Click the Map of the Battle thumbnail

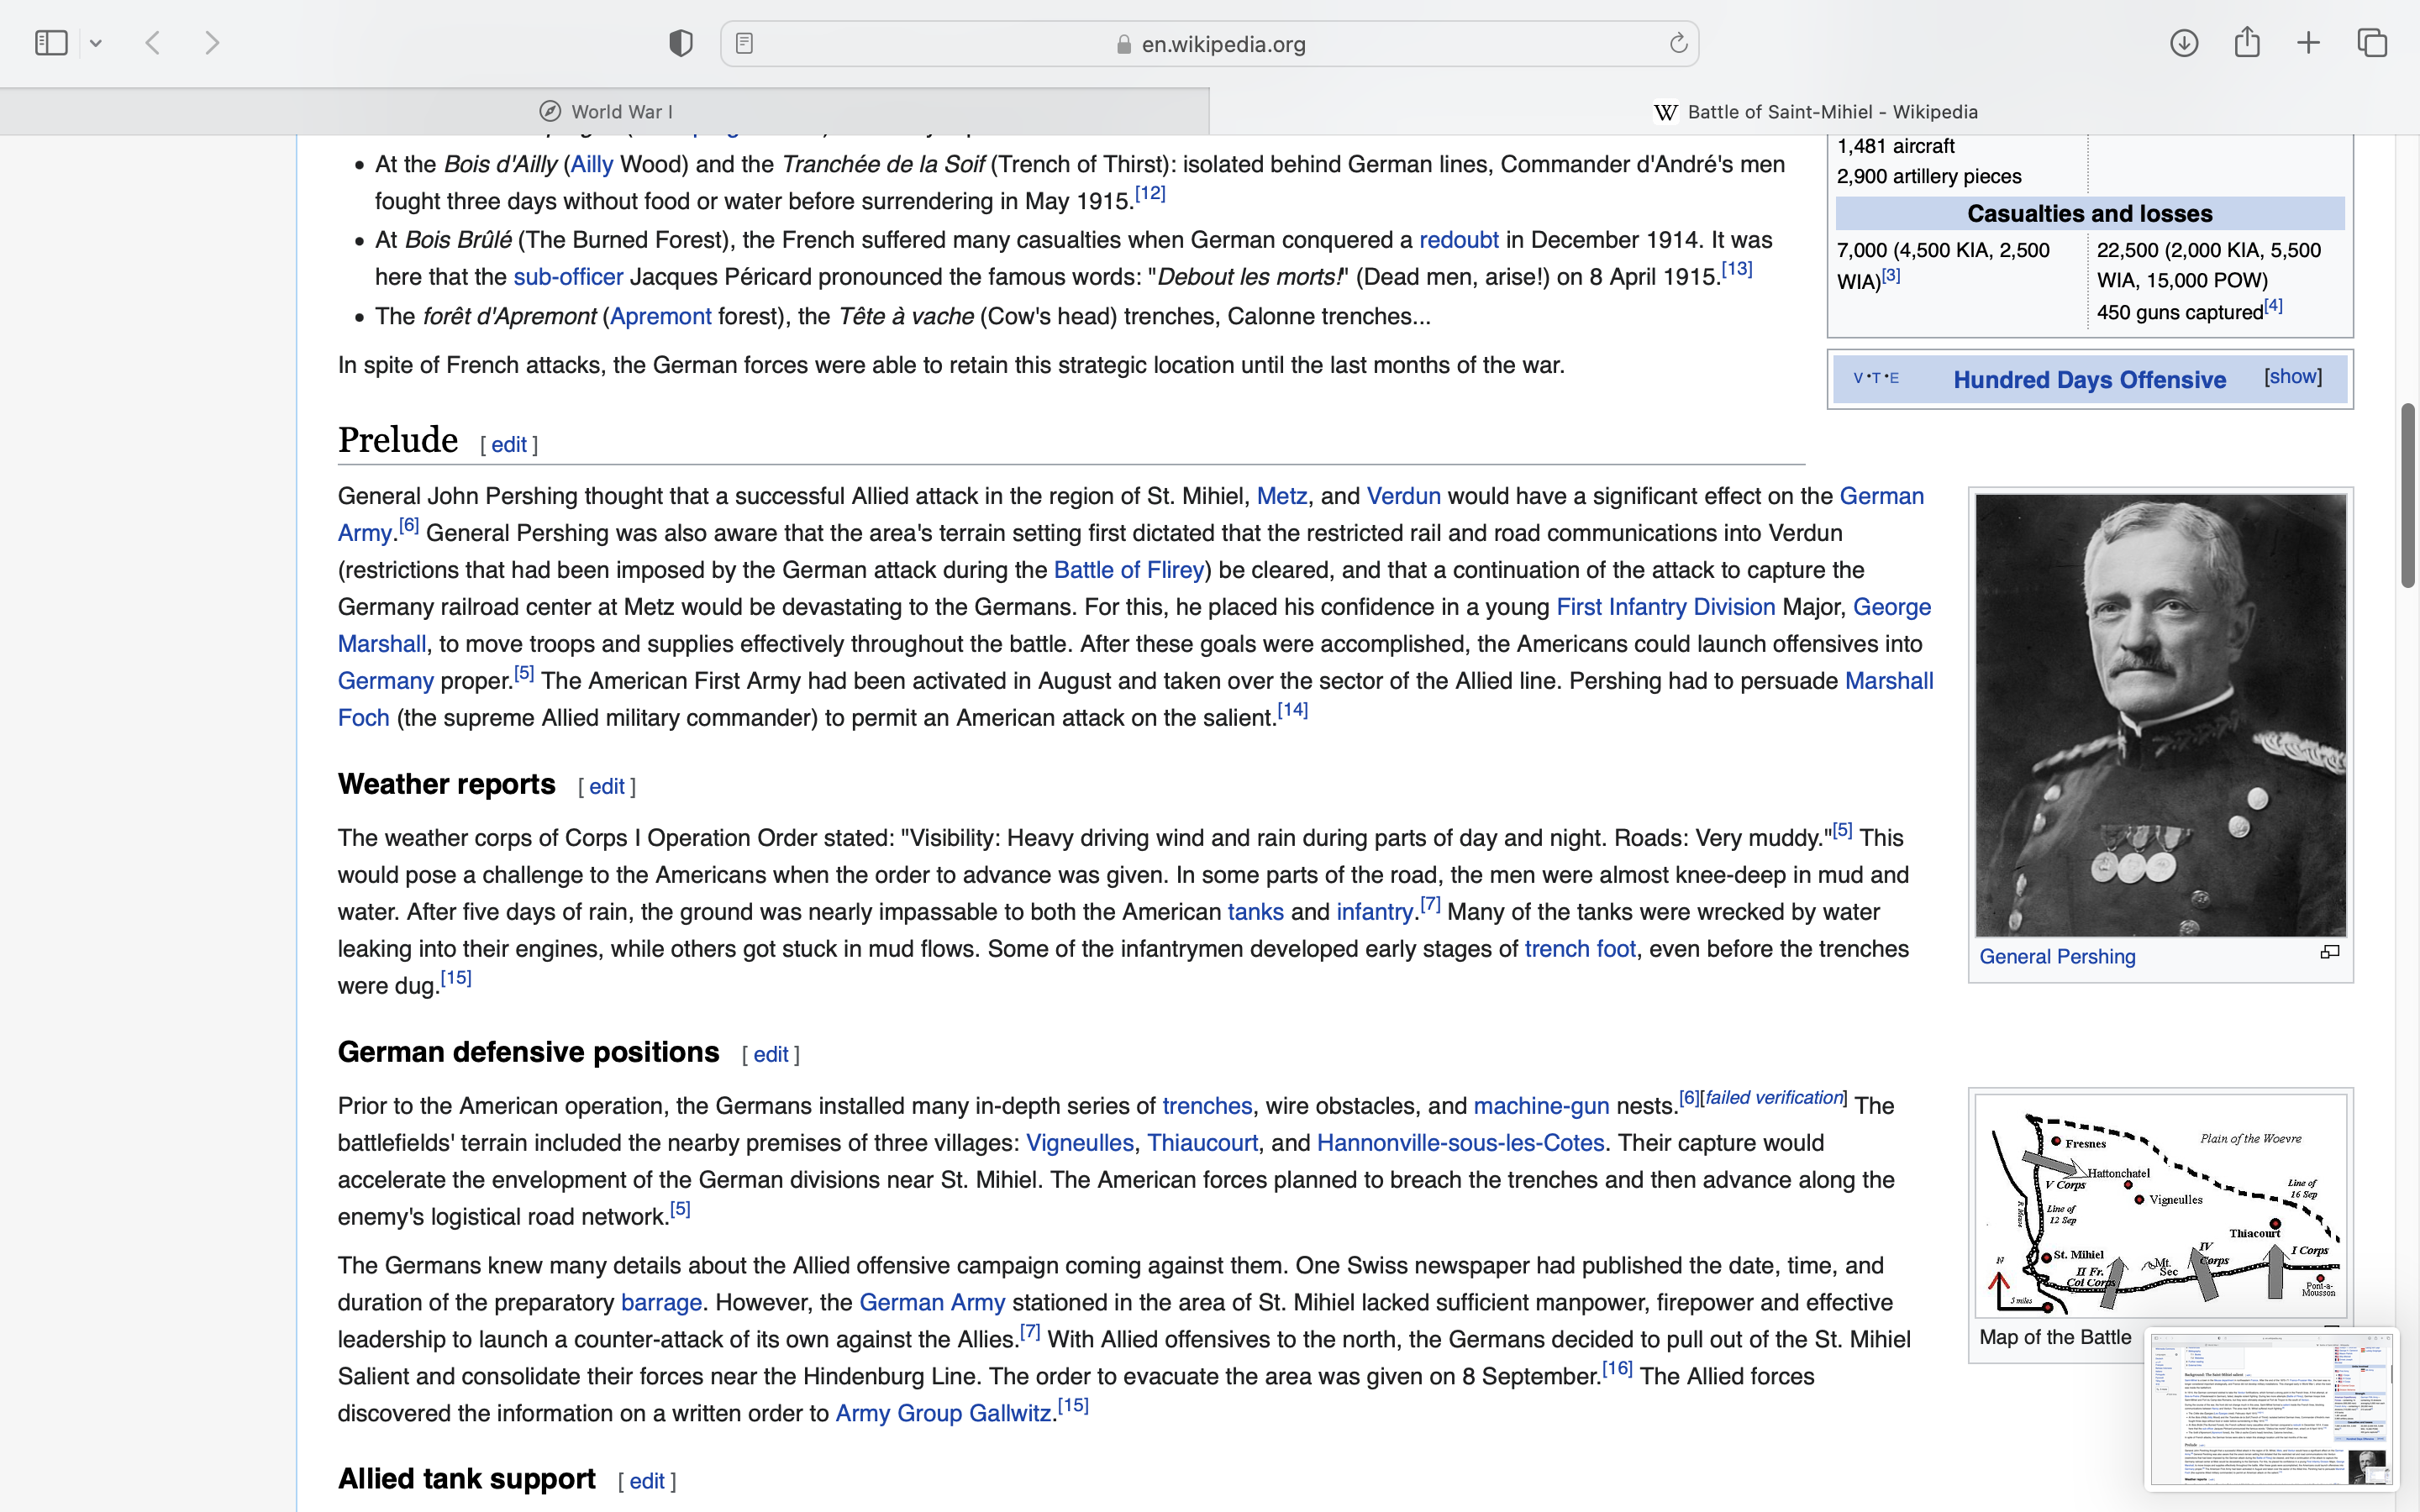point(2160,1205)
